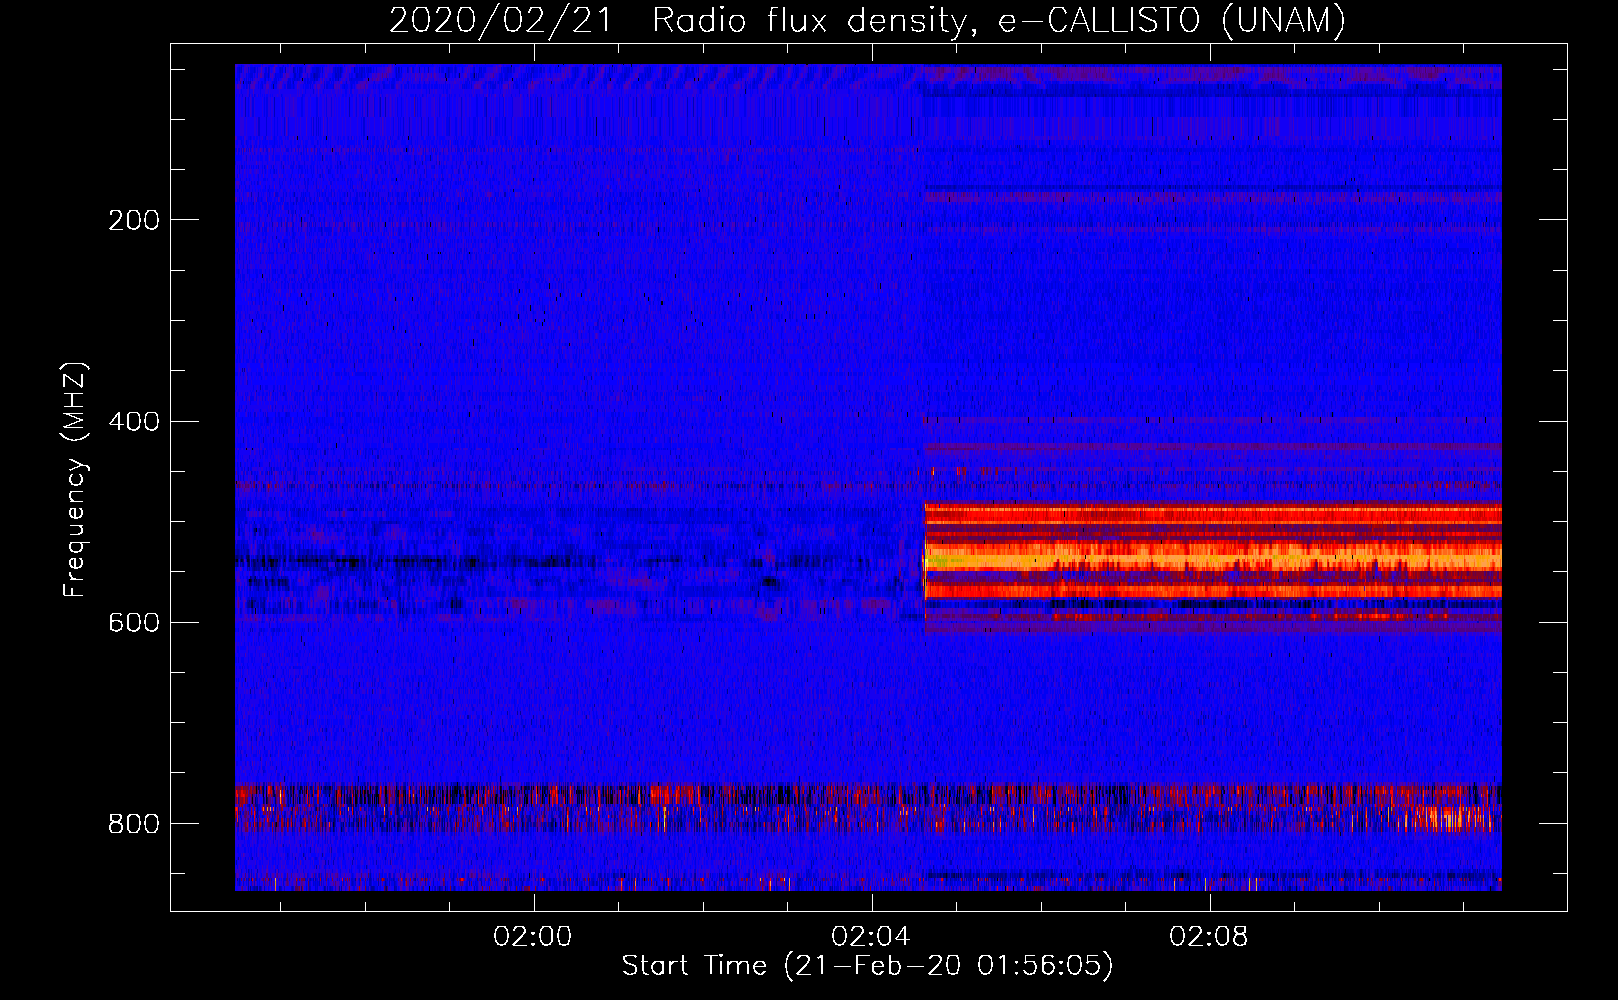The image size is (1618, 1000).
Task: Click the 'Frequency (MHZ)' axis label
Action: point(75,480)
